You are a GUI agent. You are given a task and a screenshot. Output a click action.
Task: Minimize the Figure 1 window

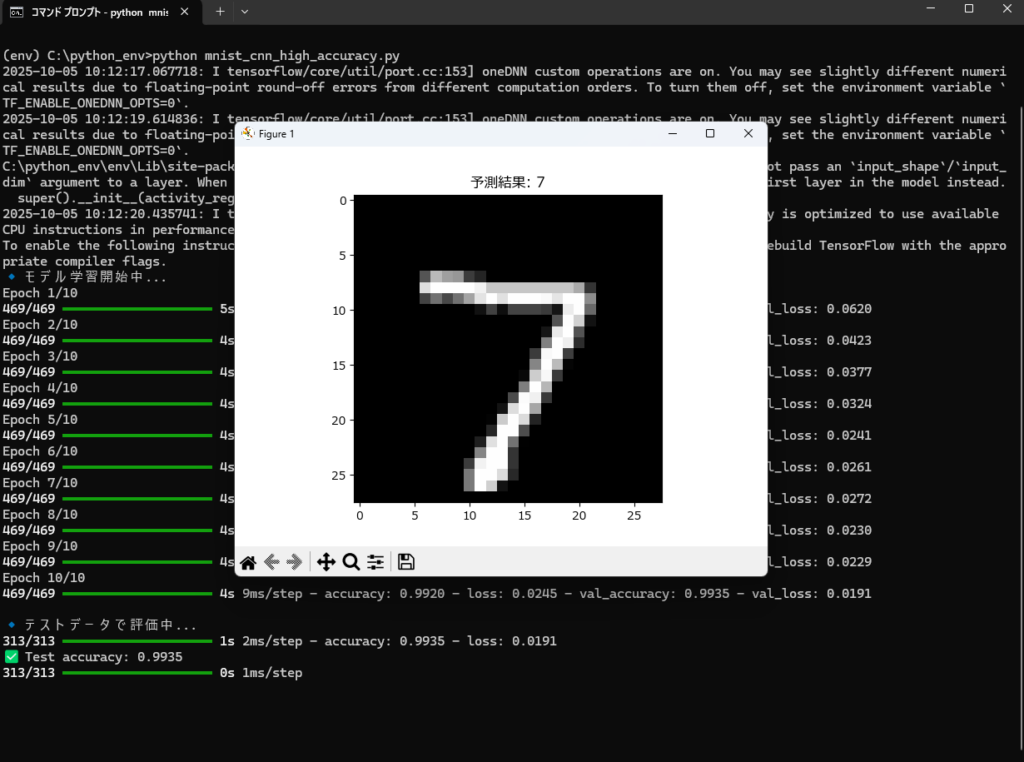672,132
